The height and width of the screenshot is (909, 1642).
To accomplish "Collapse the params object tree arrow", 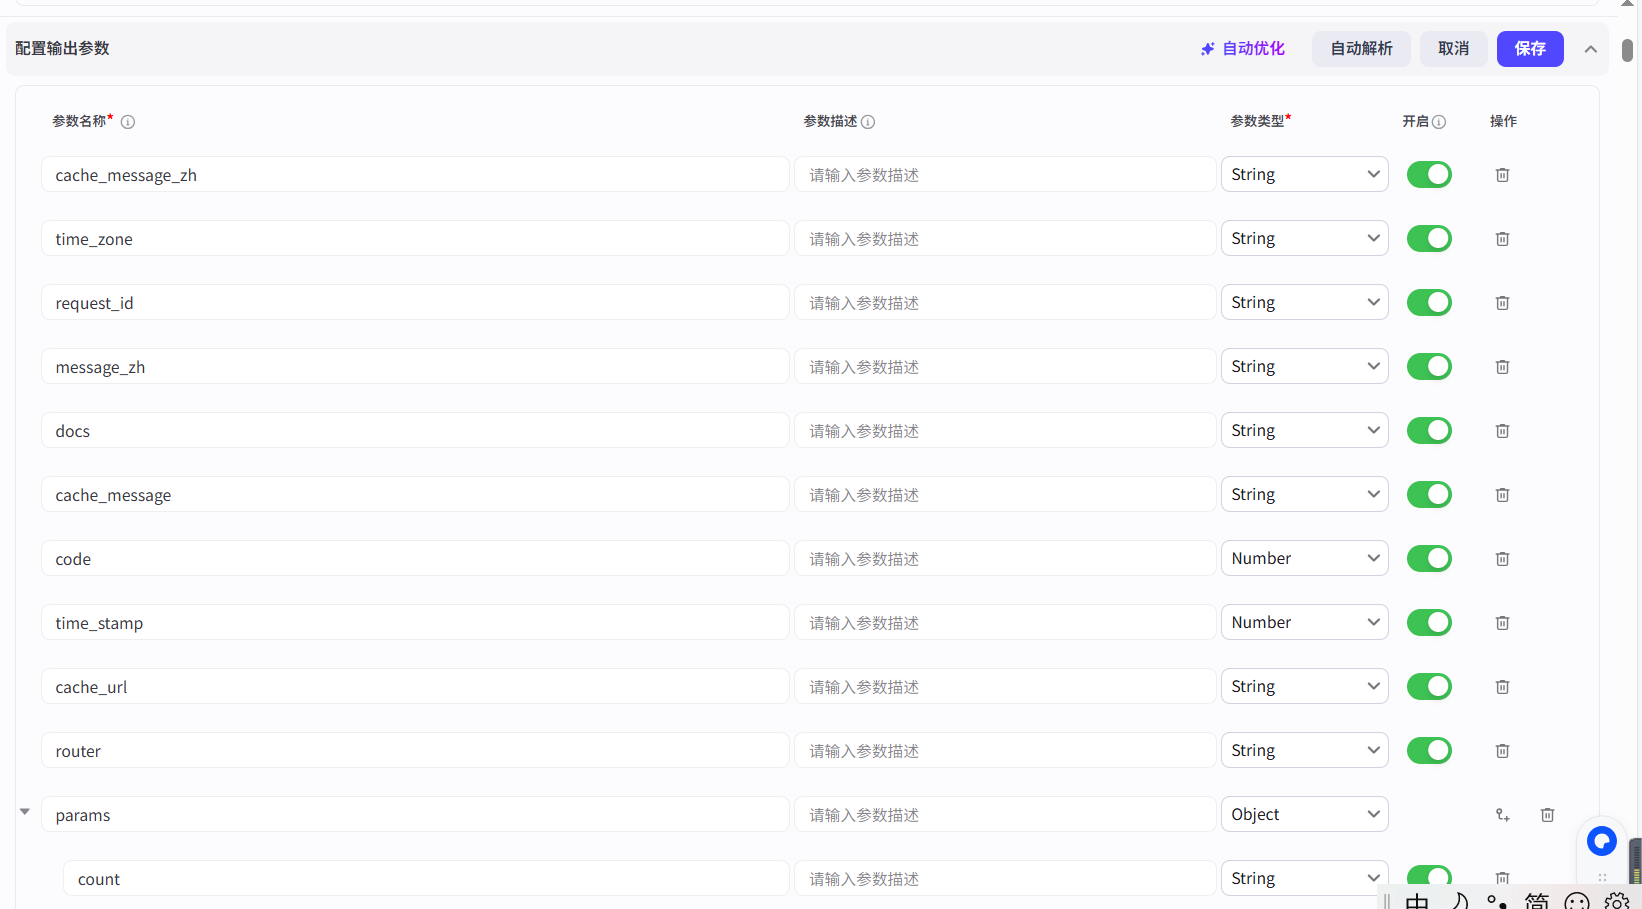I will pos(25,812).
